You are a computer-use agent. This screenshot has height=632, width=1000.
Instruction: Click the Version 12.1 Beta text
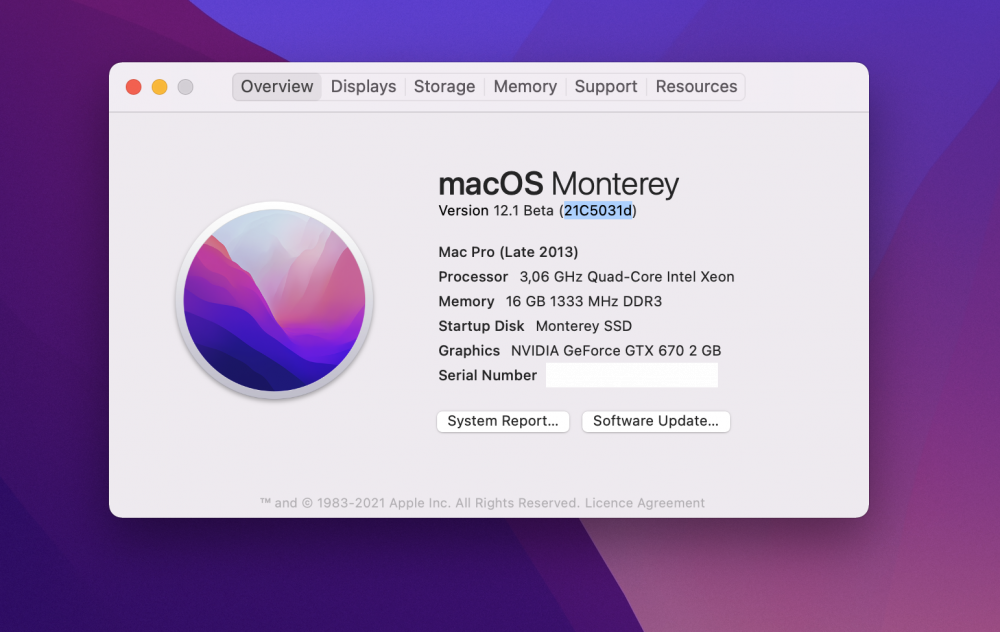coord(496,210)
